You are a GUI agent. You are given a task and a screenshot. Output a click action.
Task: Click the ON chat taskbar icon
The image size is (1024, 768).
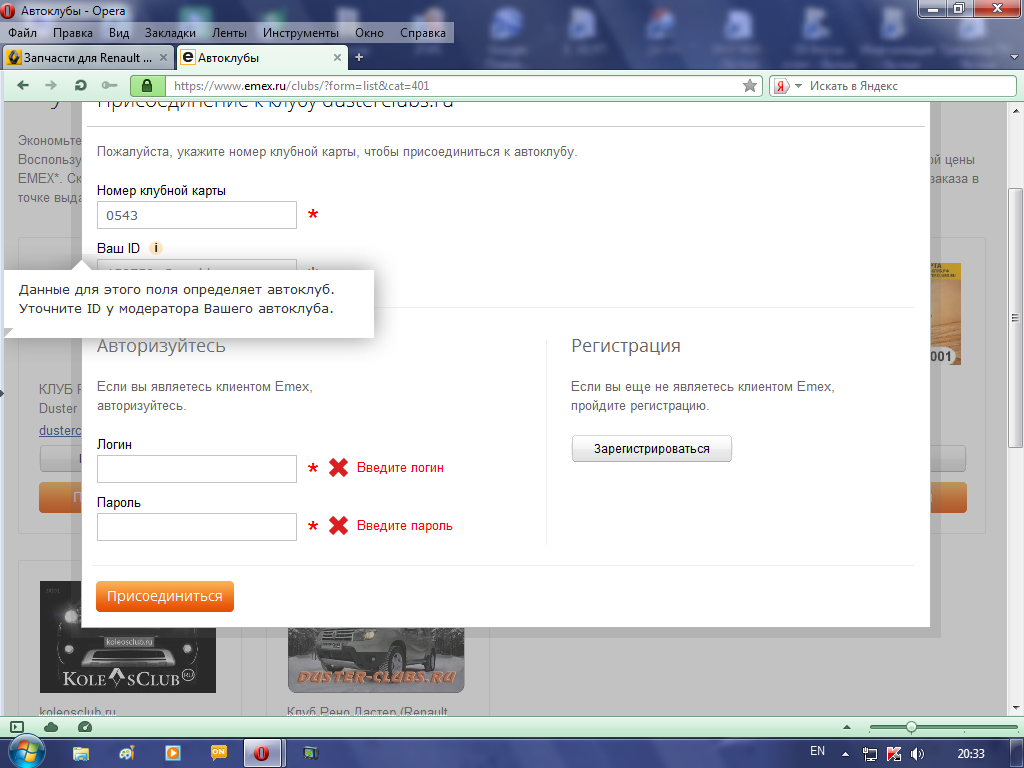pyautogui.click(x=219, y=753)
